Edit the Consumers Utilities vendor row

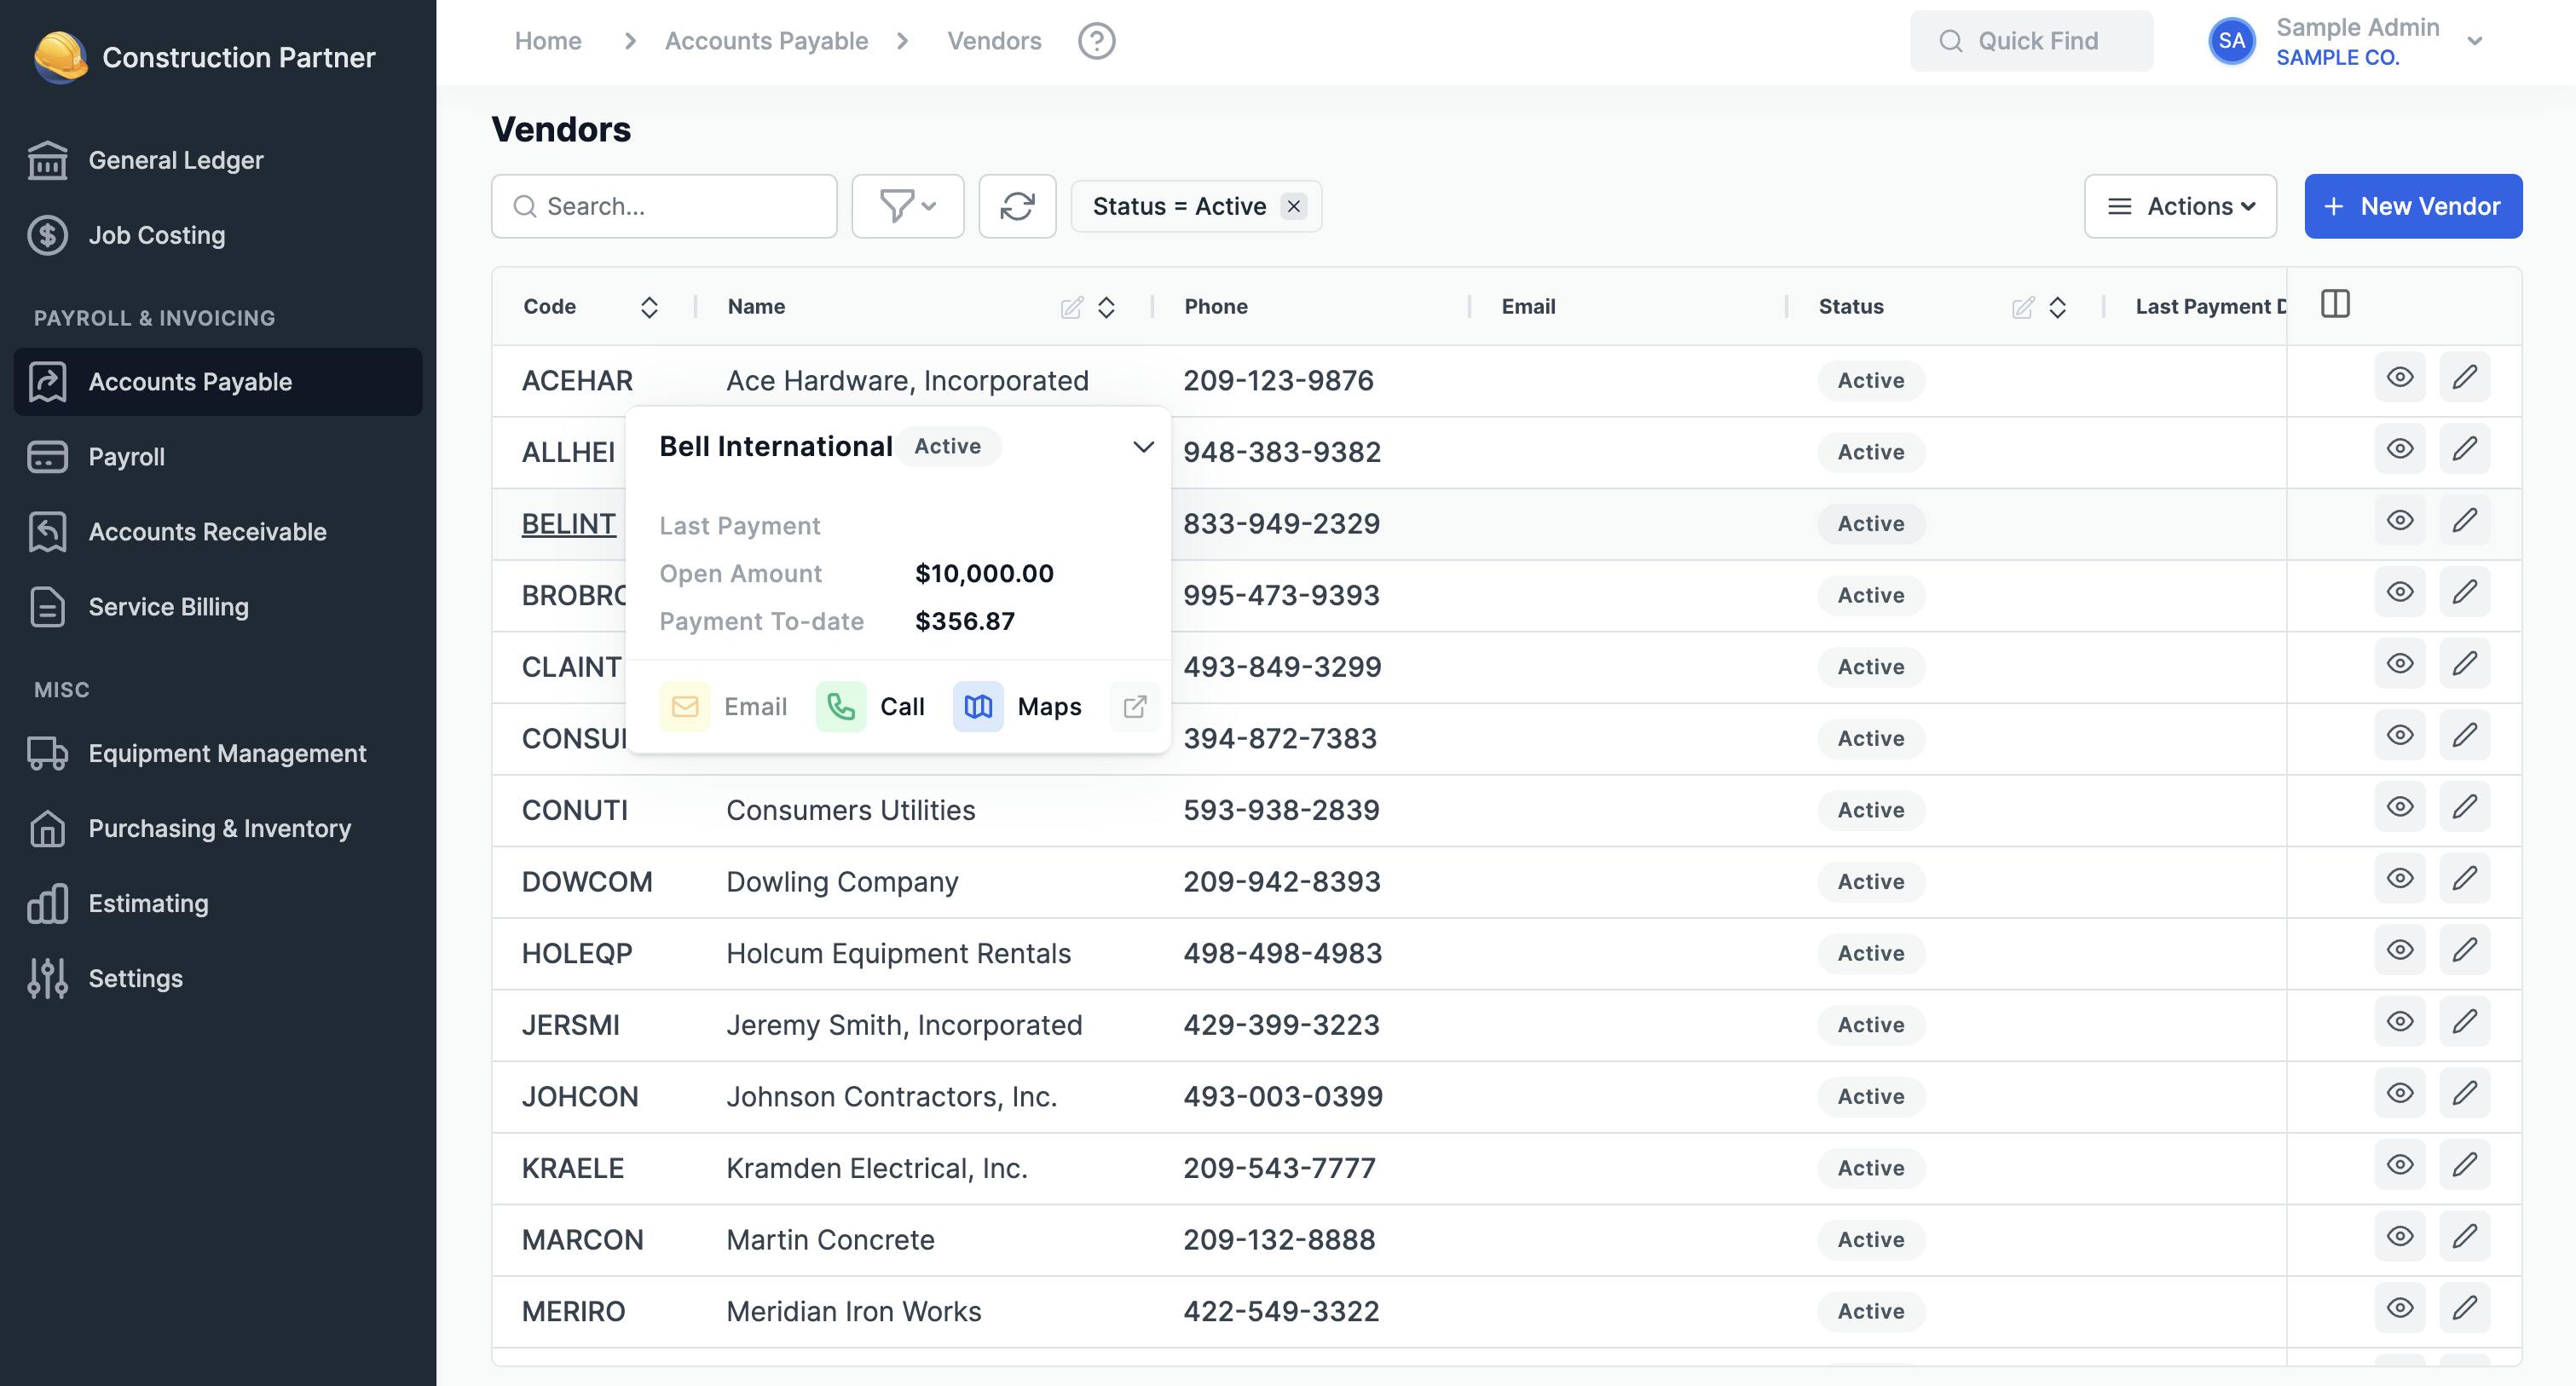pos(2464,806)
